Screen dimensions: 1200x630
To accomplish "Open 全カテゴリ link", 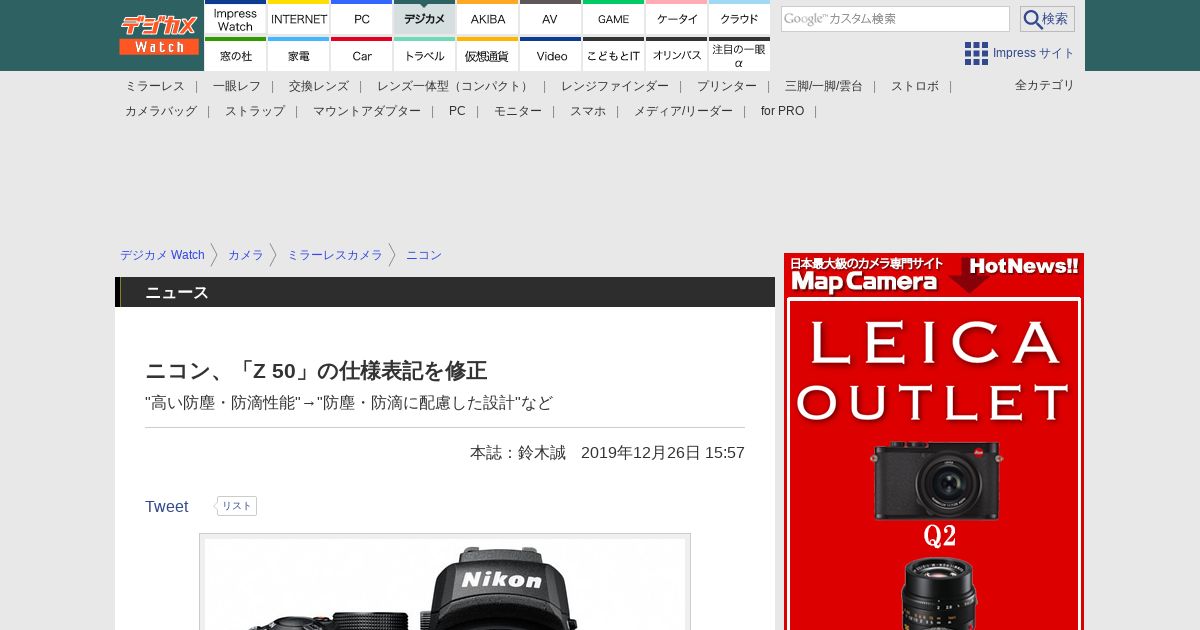I will pyautogui.click(x=1045, y=85).
